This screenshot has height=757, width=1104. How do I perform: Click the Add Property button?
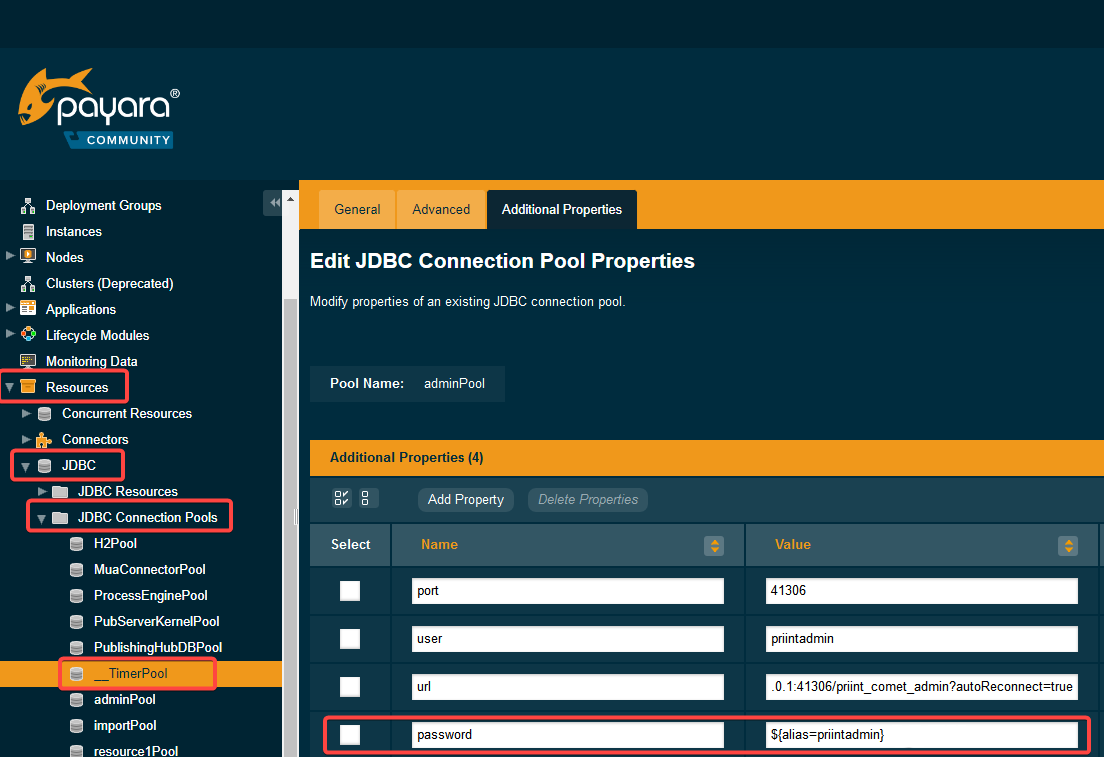(465, 499)
